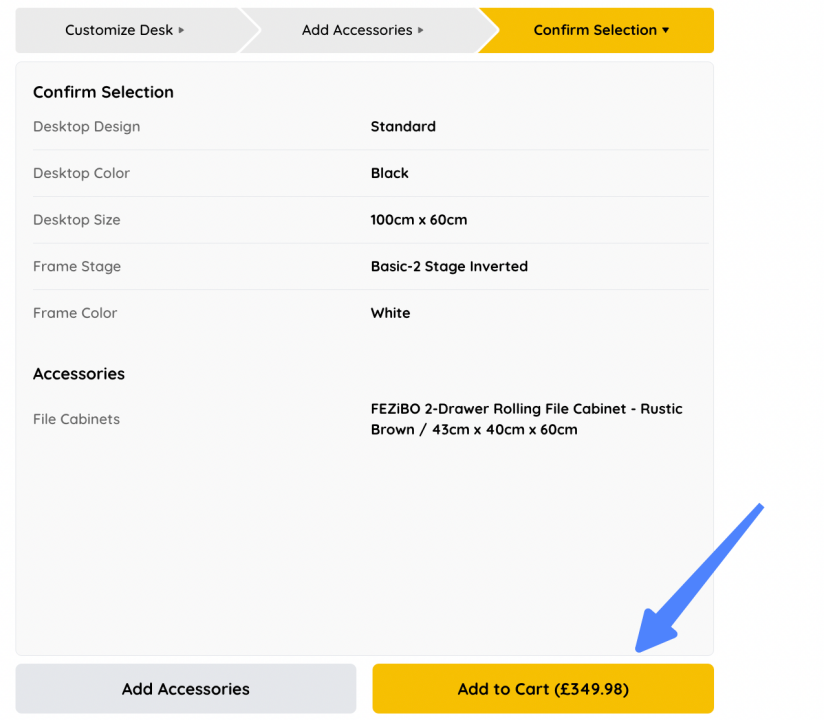The height and width of the screenshot is (720, 824).
Task: Click the Desktop Design row label
Action: click(x=86, y=127)
